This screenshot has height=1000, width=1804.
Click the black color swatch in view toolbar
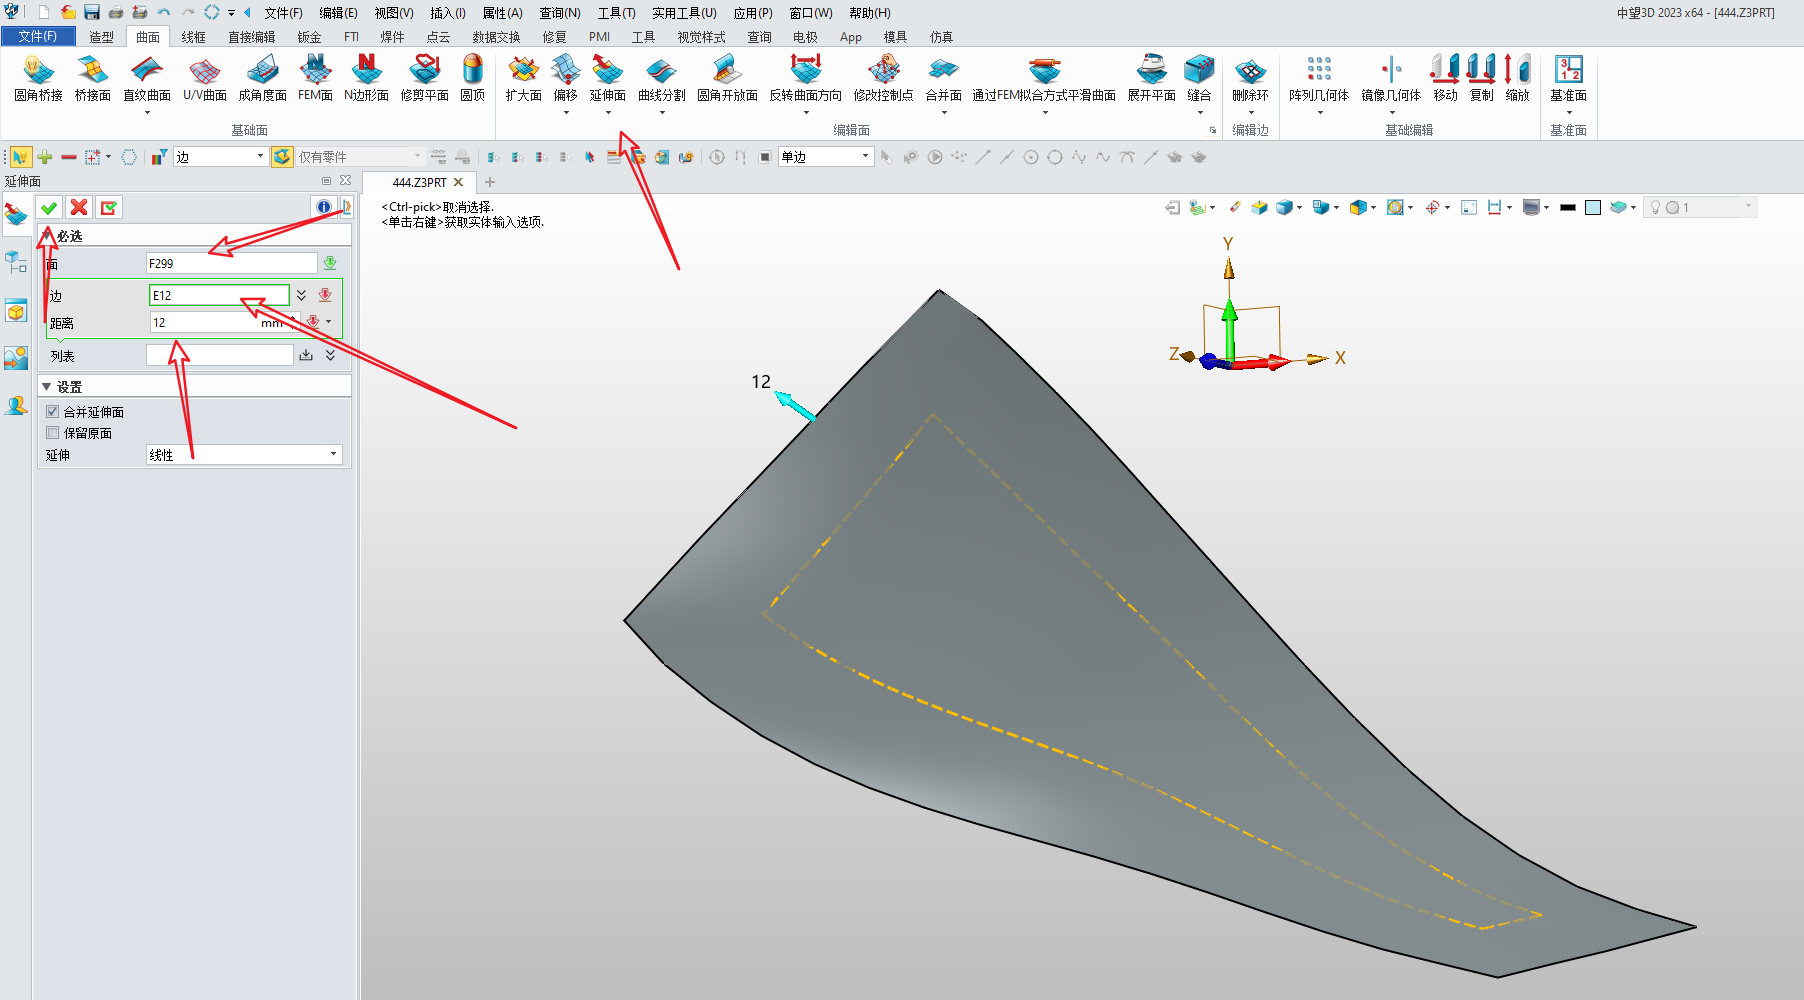tap(1567, 207)
